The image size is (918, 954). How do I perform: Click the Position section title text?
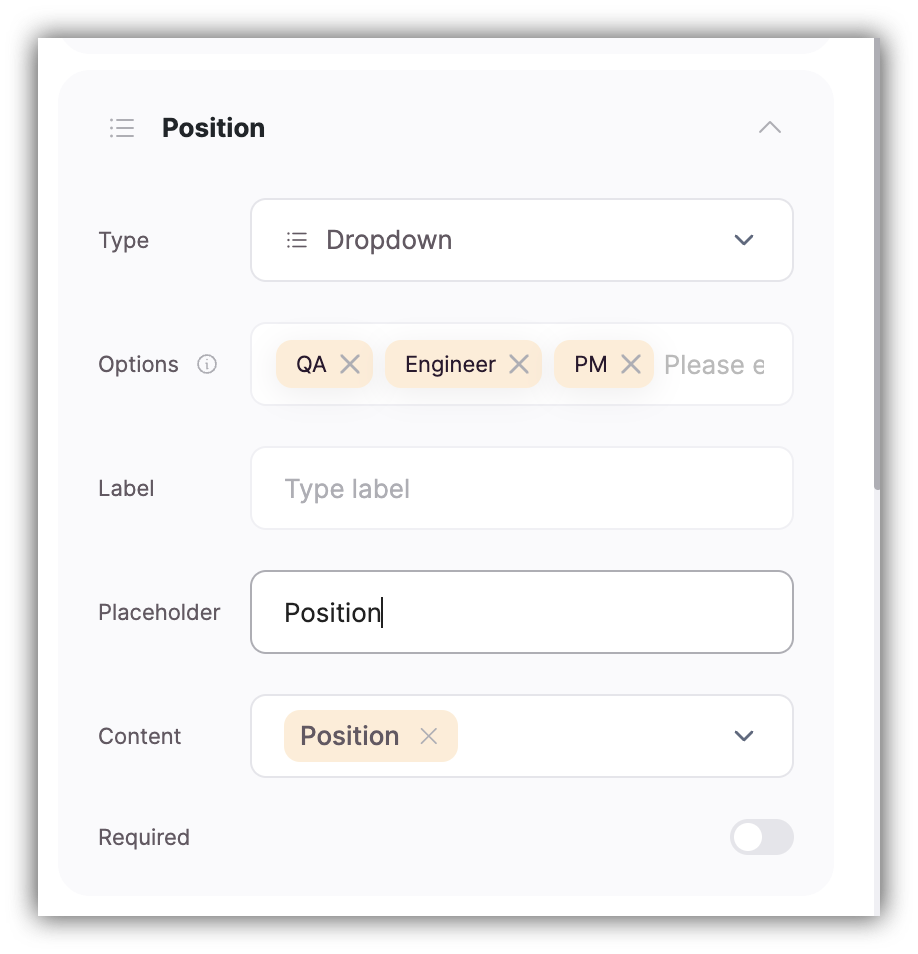tap(213, 128)
